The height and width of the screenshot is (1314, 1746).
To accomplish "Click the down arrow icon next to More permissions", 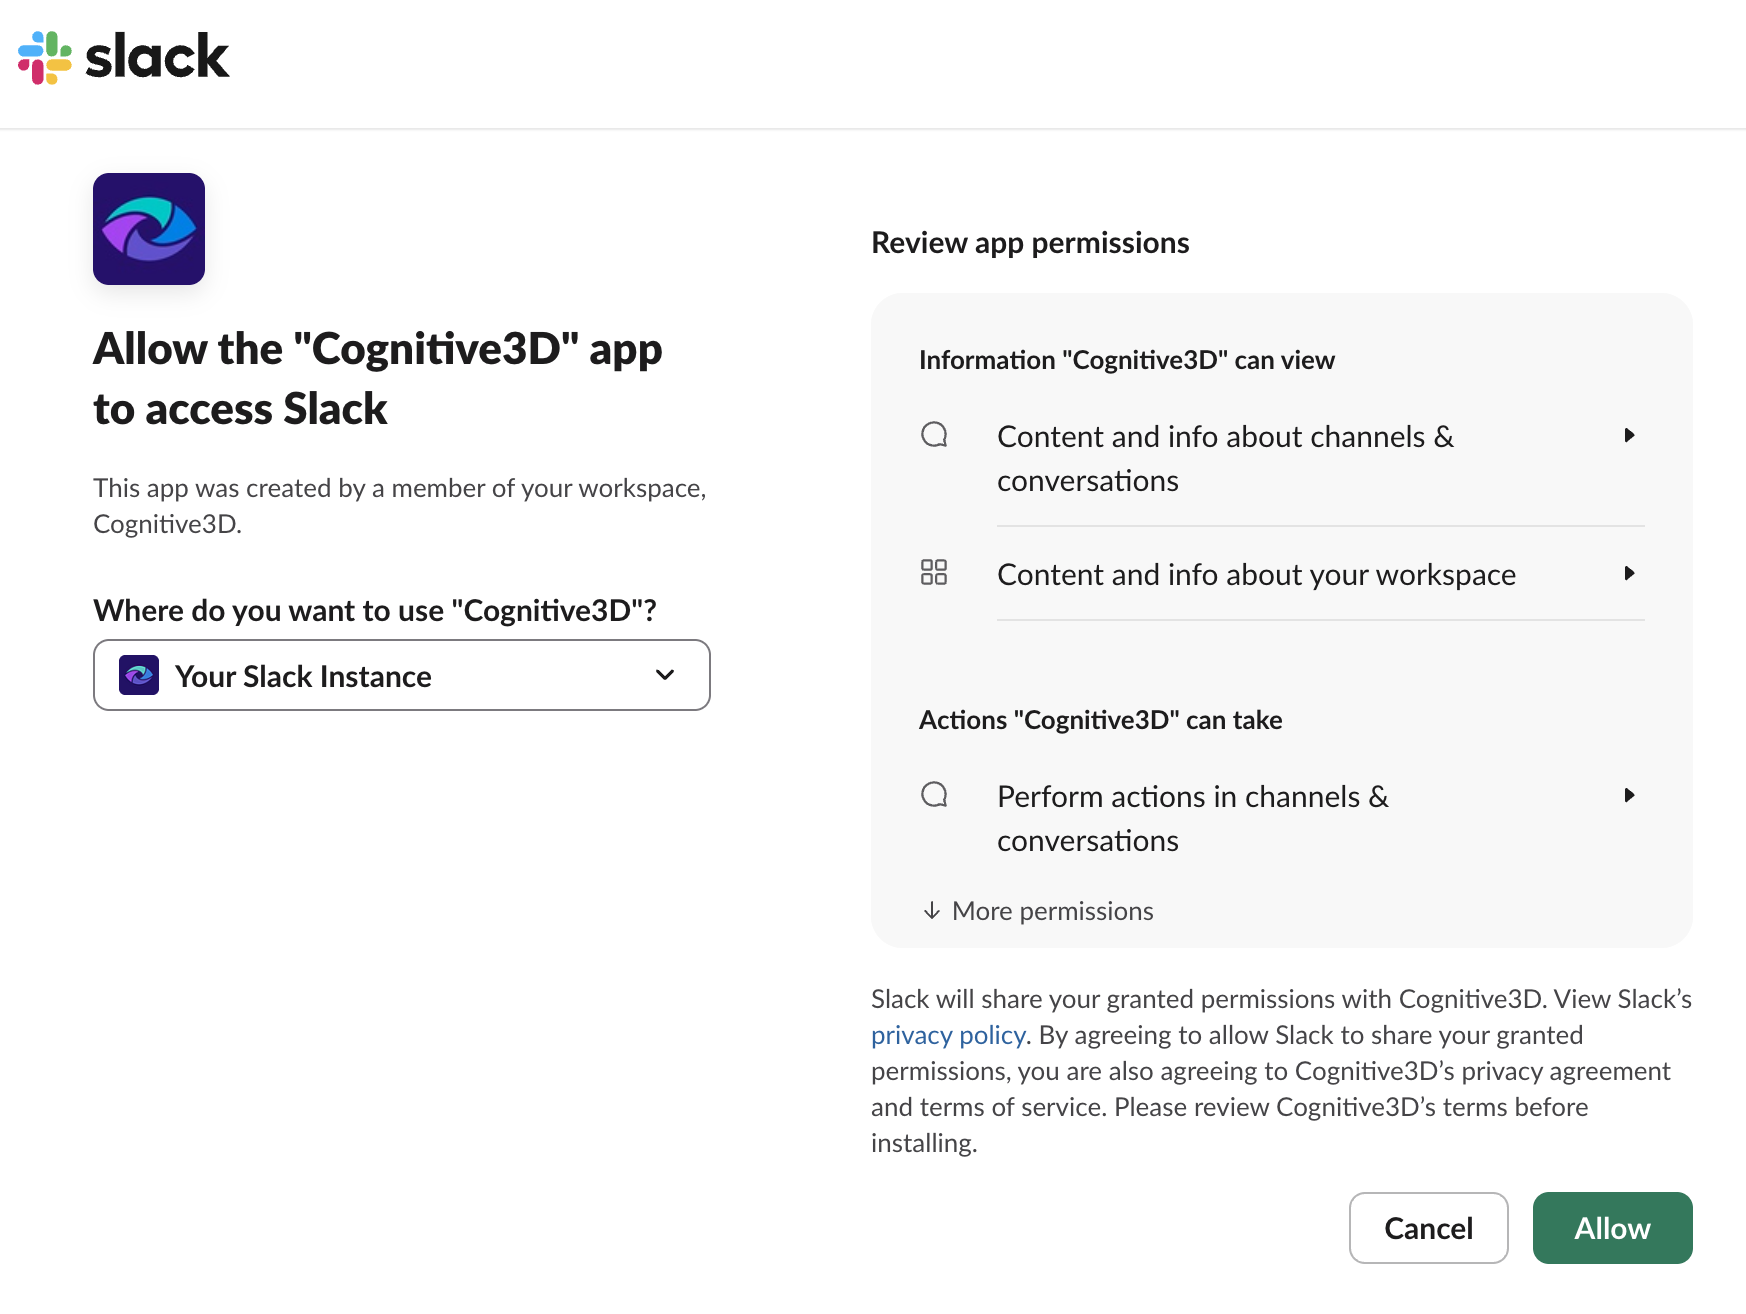I will pos(932,910).
